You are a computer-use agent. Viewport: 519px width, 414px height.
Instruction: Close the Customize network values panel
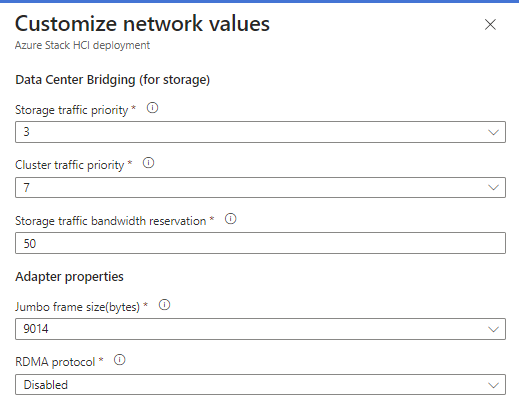pyautogui.click(x=490, y=24)
